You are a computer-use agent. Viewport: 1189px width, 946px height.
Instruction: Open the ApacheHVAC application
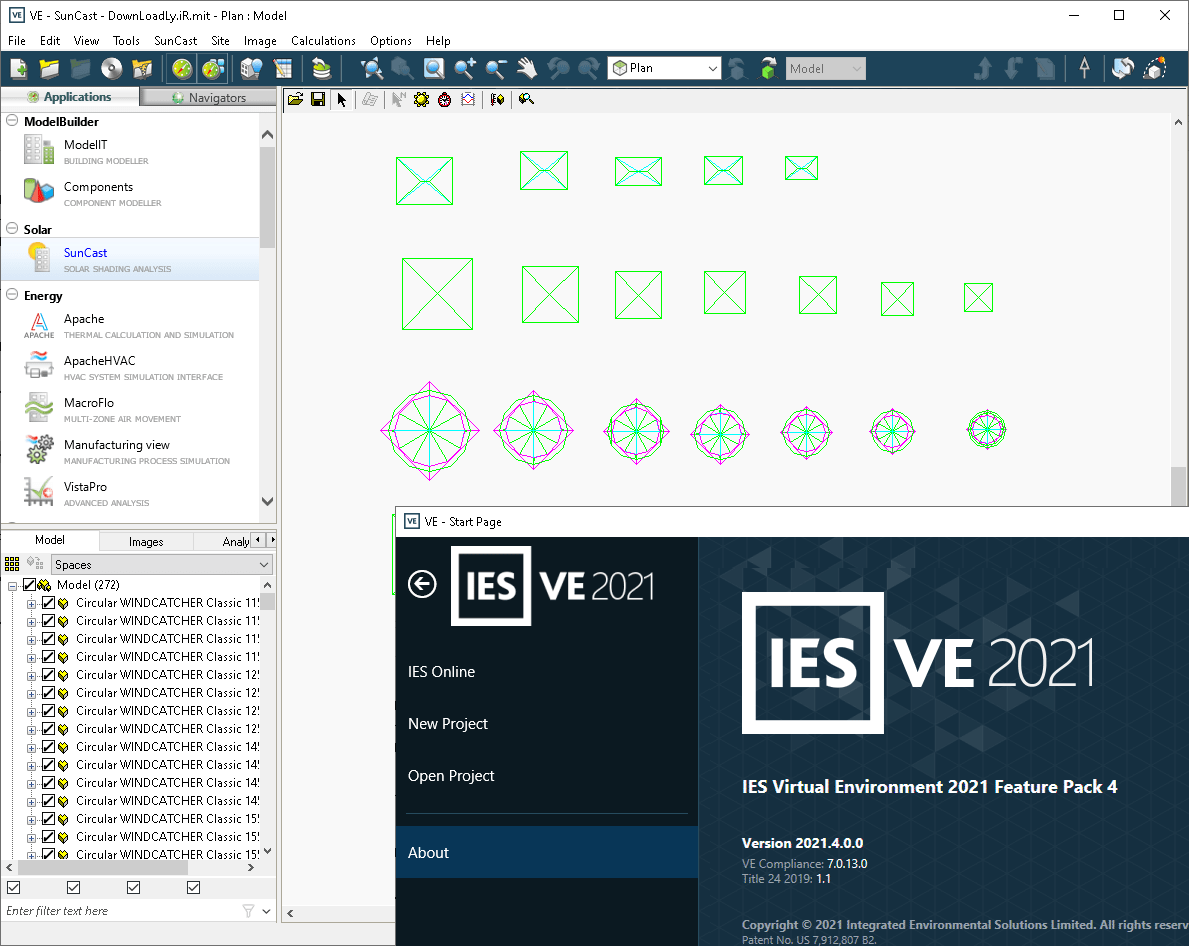(x=129, y=367)
